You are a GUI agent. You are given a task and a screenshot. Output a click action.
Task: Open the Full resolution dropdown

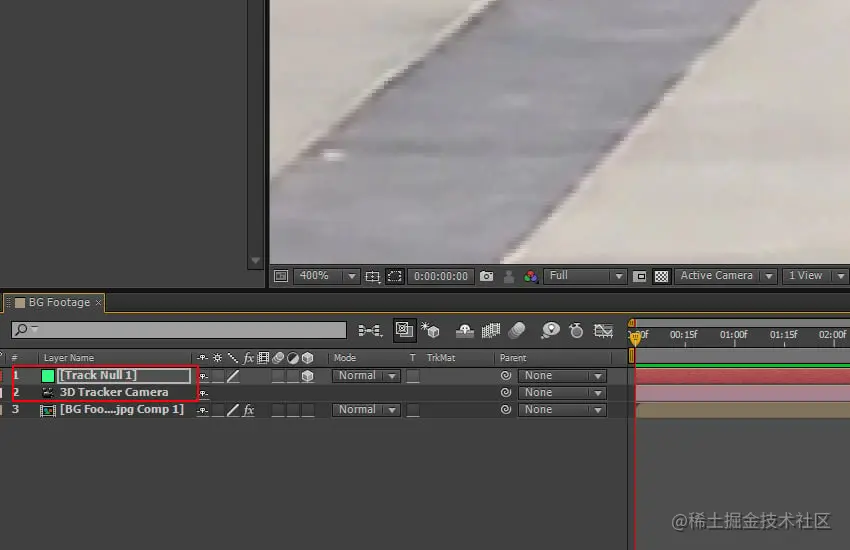pos(585,276)
